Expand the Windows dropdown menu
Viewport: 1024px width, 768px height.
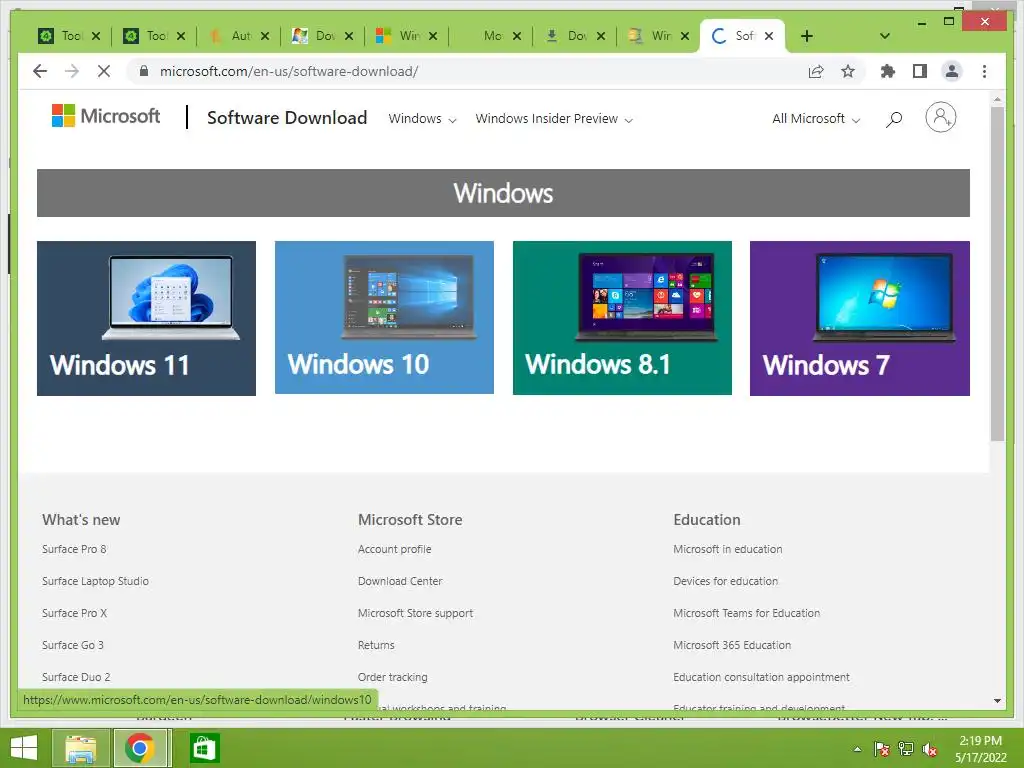pos(422,119)
